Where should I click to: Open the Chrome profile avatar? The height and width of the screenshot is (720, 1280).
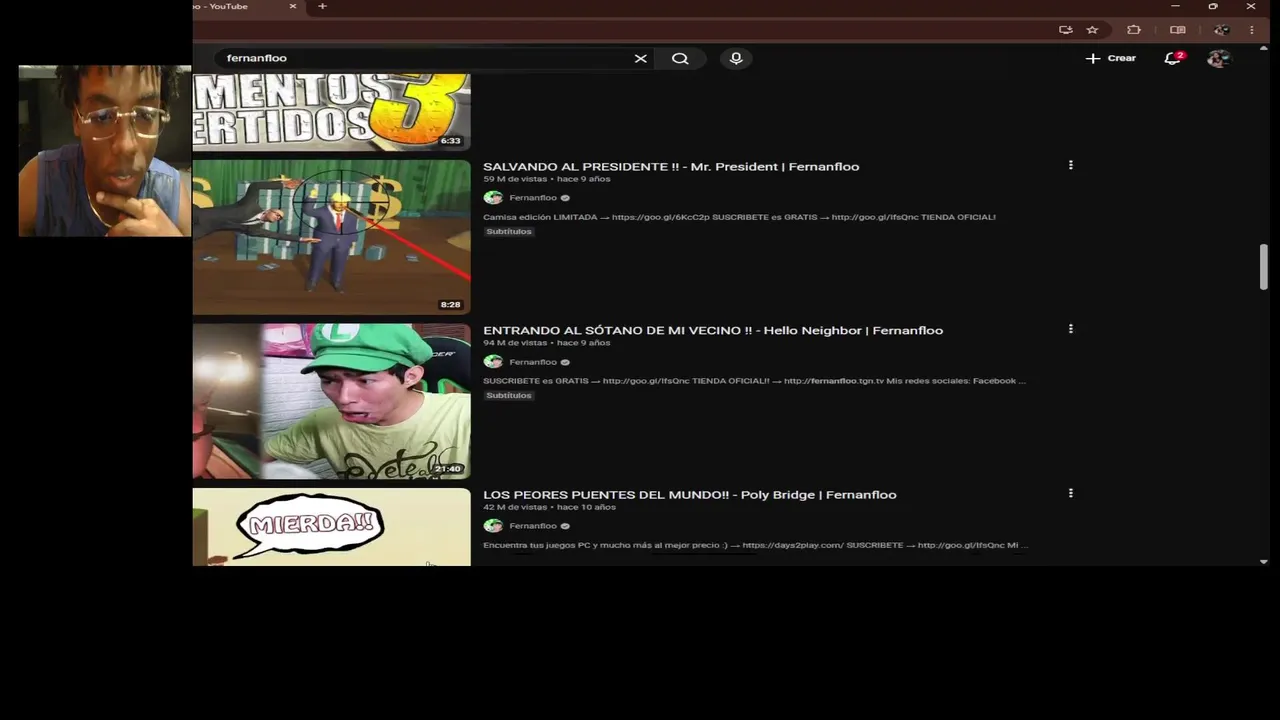tap(1221, 30)
